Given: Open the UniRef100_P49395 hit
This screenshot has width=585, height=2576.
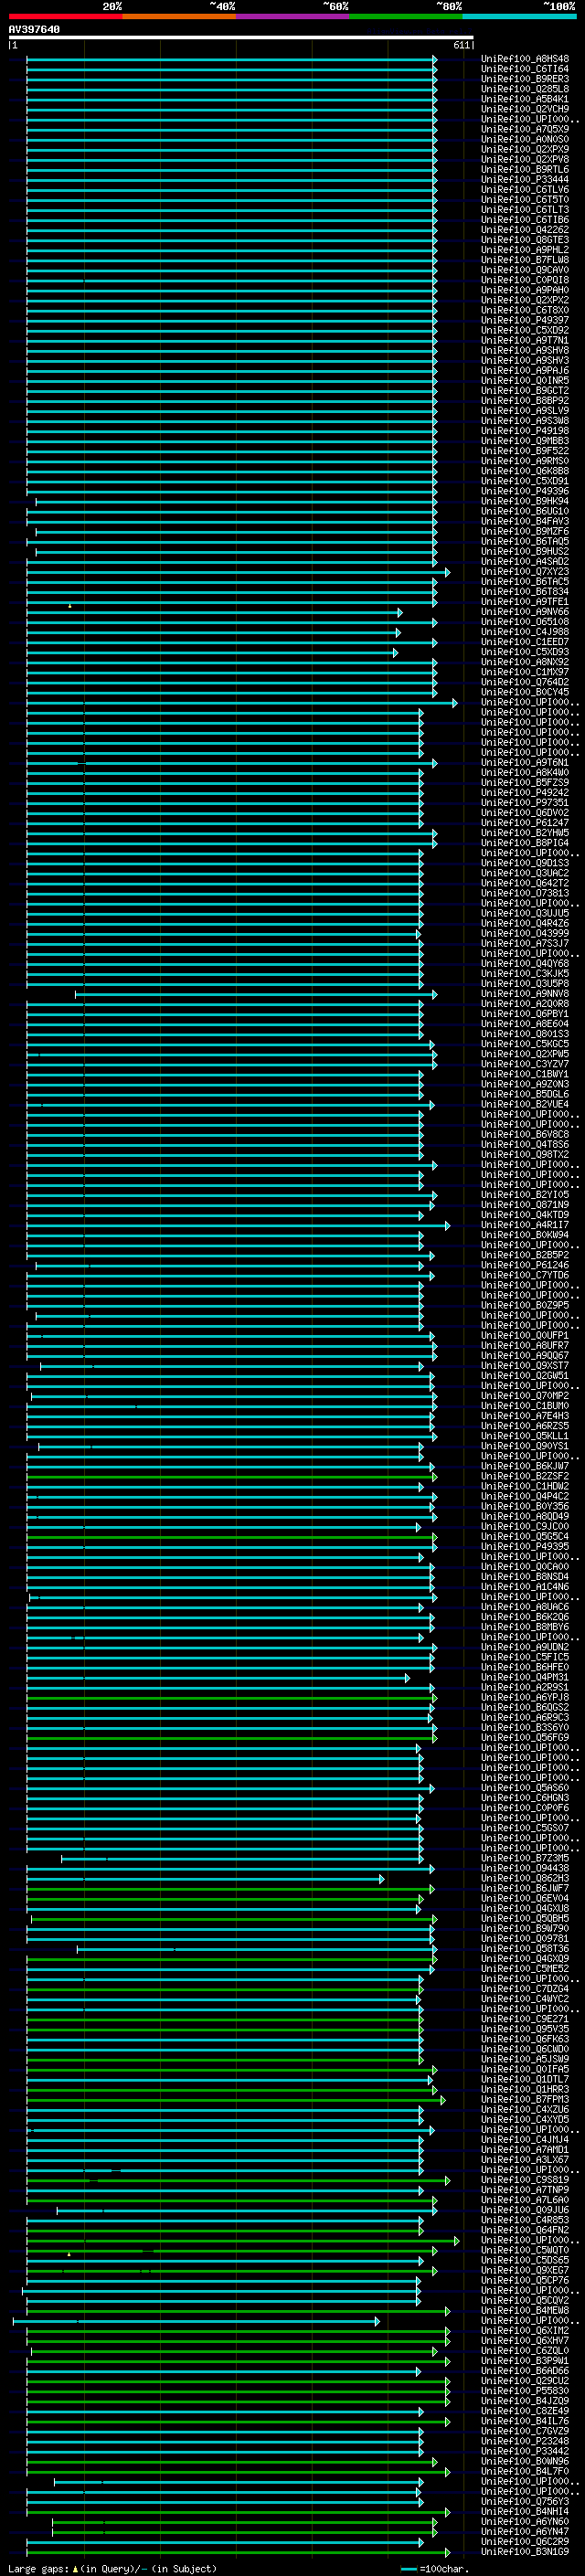Looking at the screenshot, I should 525,1547.
